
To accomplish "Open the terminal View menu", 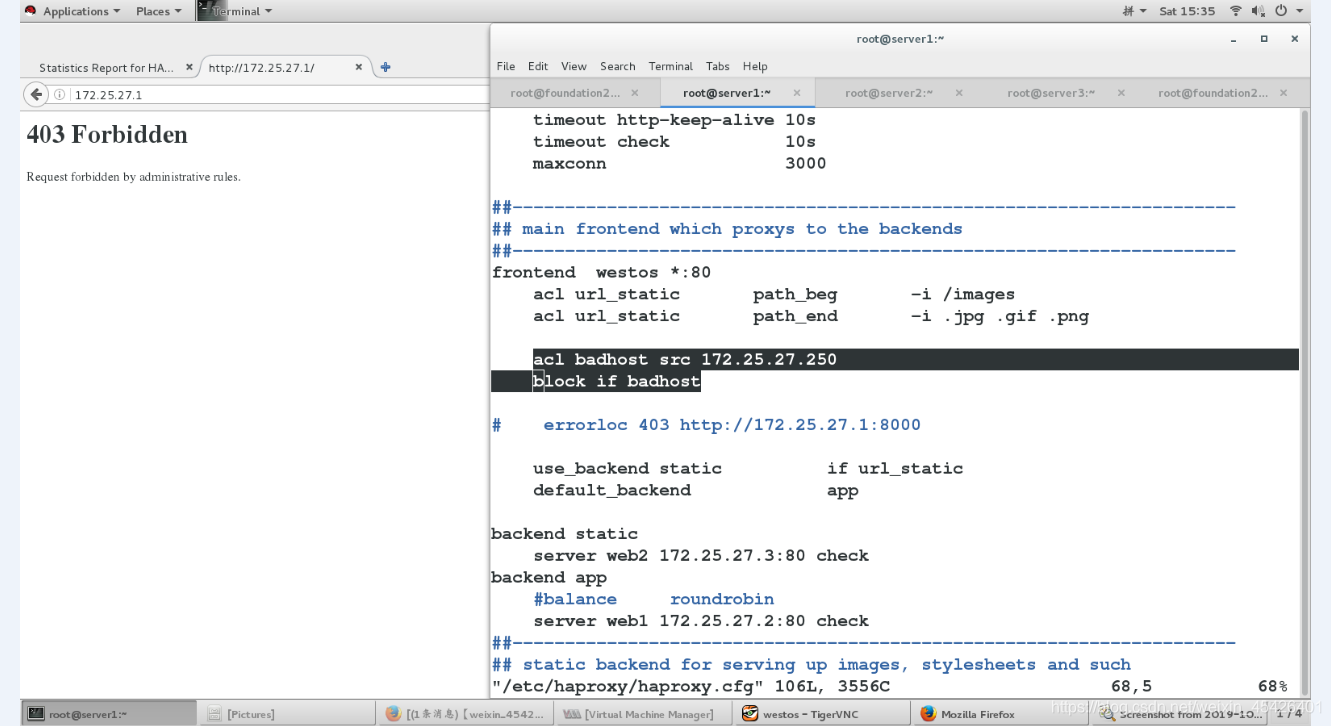I will pos(574,66).
